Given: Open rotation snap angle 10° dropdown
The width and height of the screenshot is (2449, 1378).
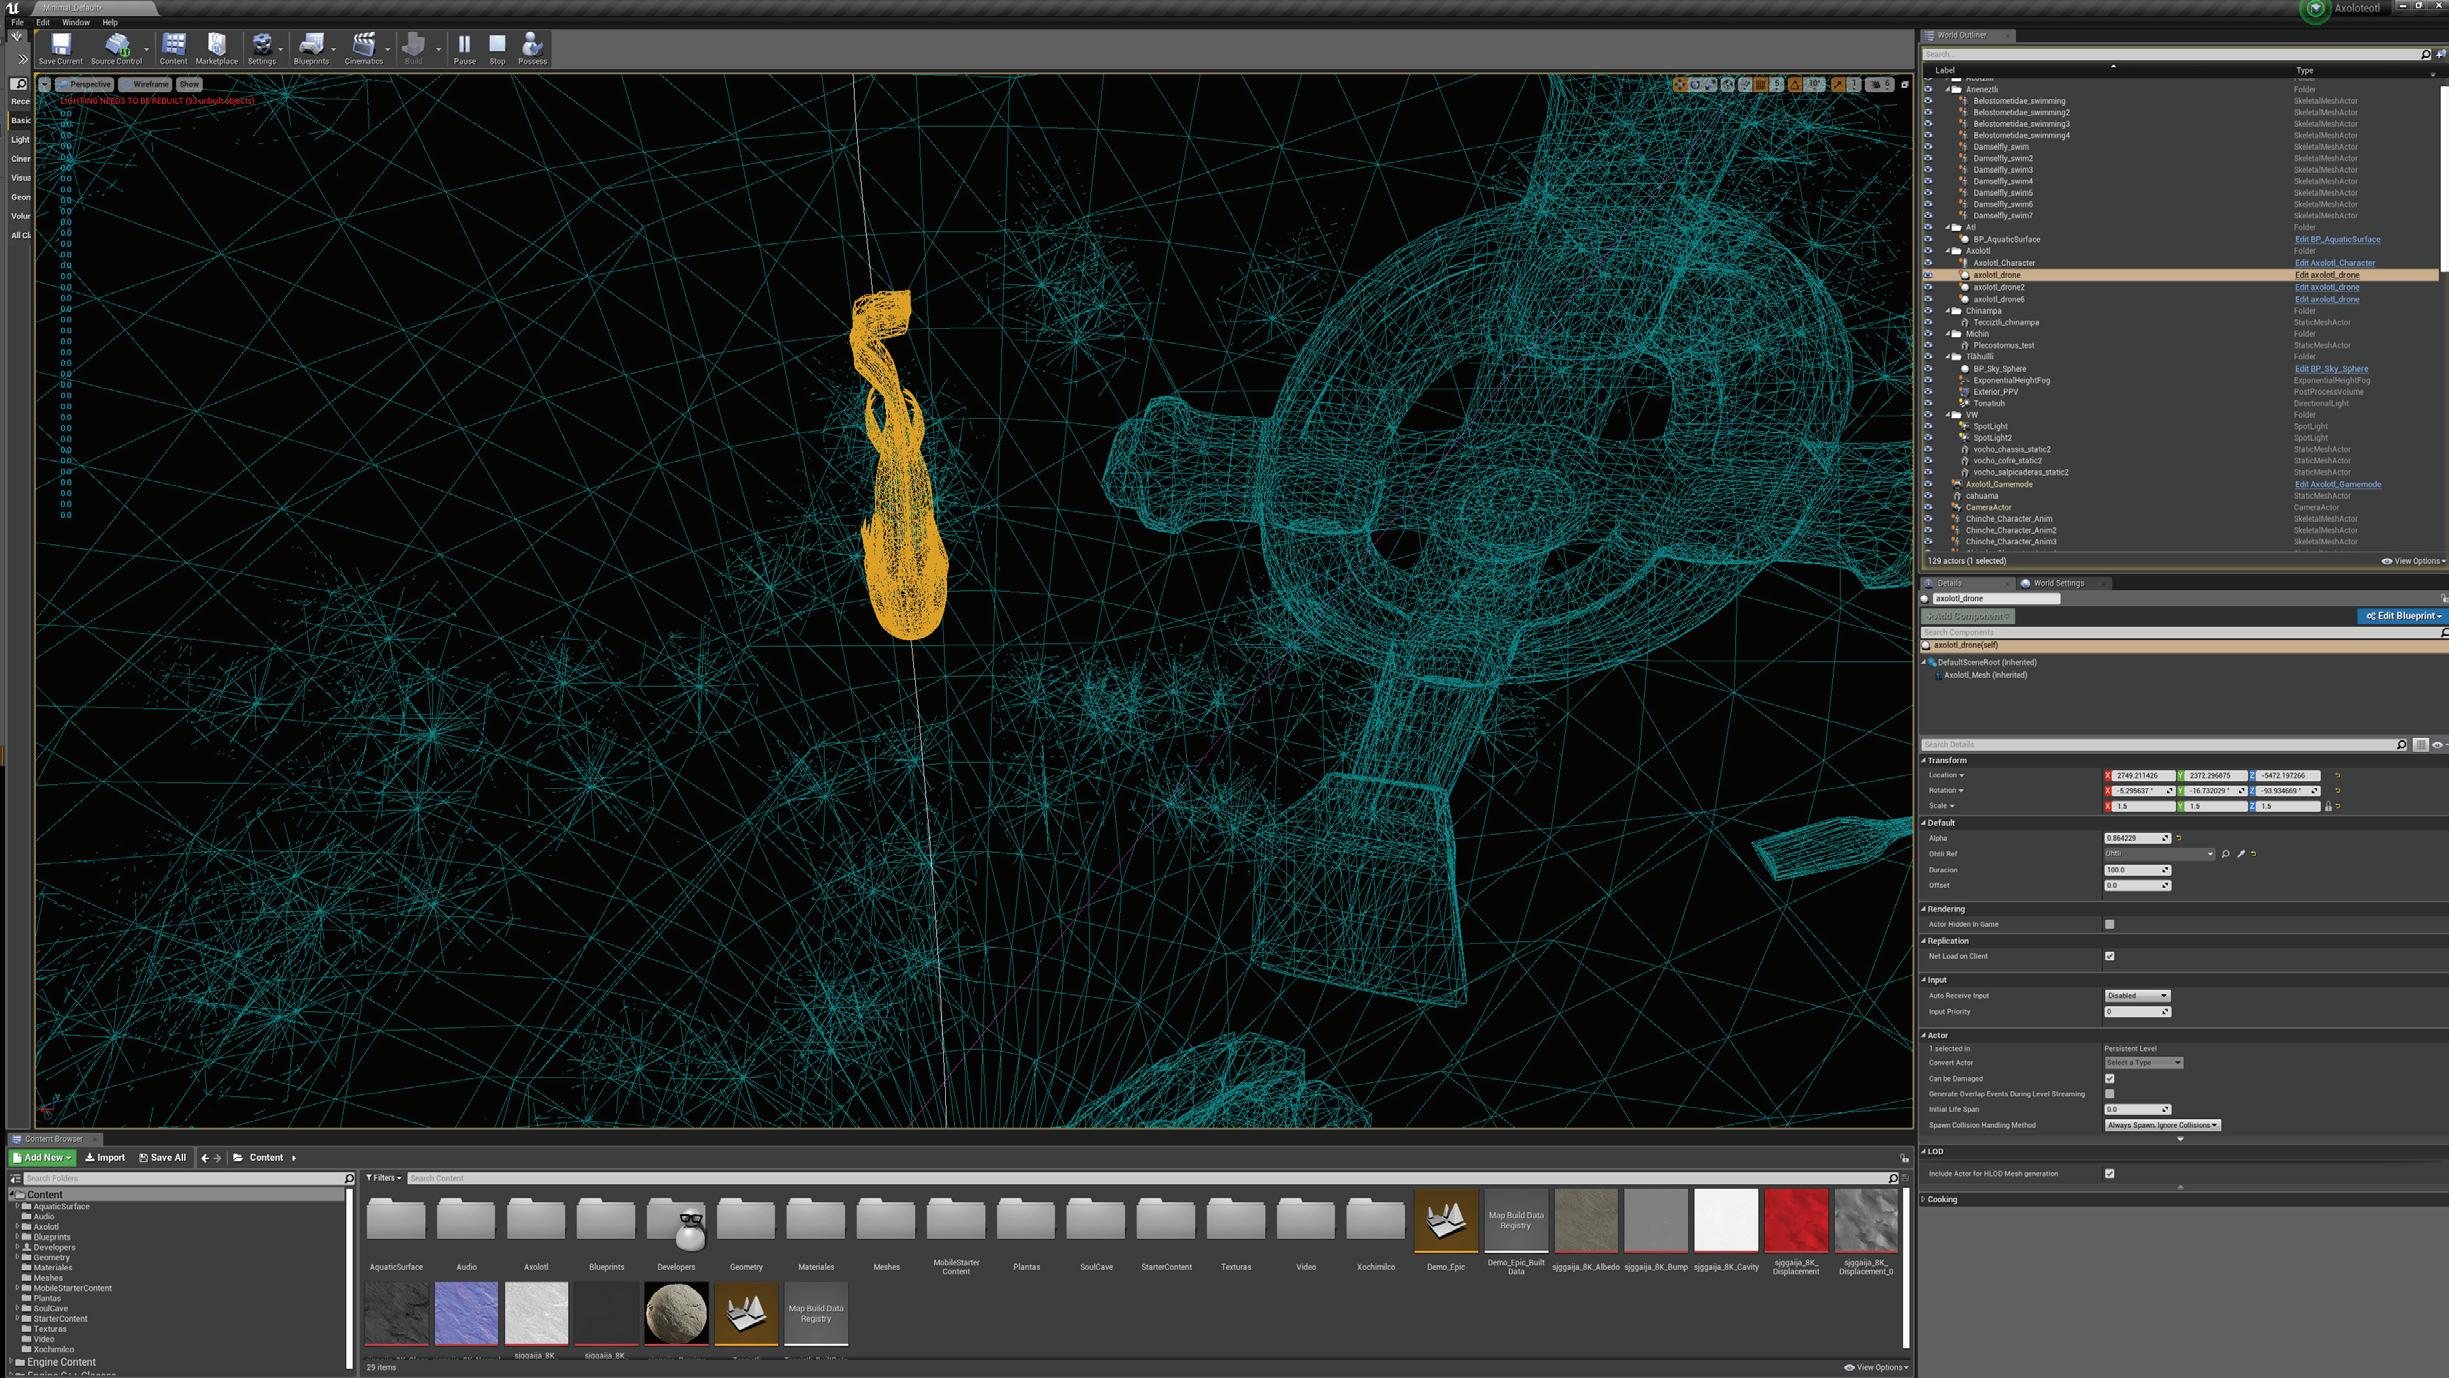Looking at the screenshot, I should [x=1814, y=84].
